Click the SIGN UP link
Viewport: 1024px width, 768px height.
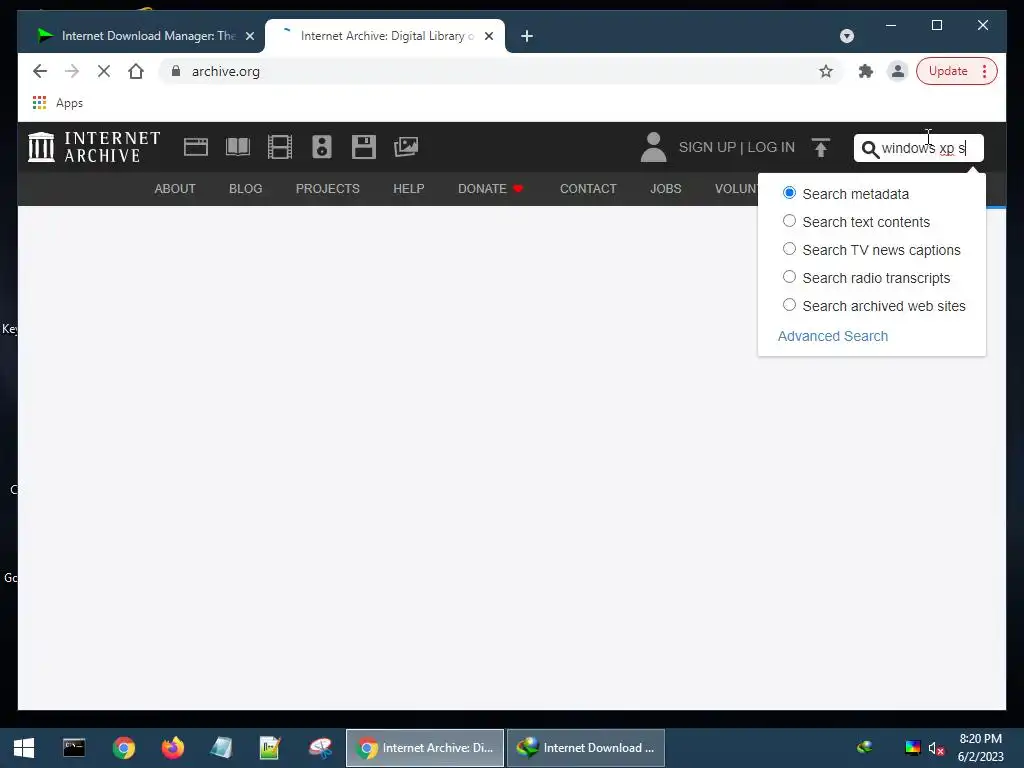[x=707, y=148]
